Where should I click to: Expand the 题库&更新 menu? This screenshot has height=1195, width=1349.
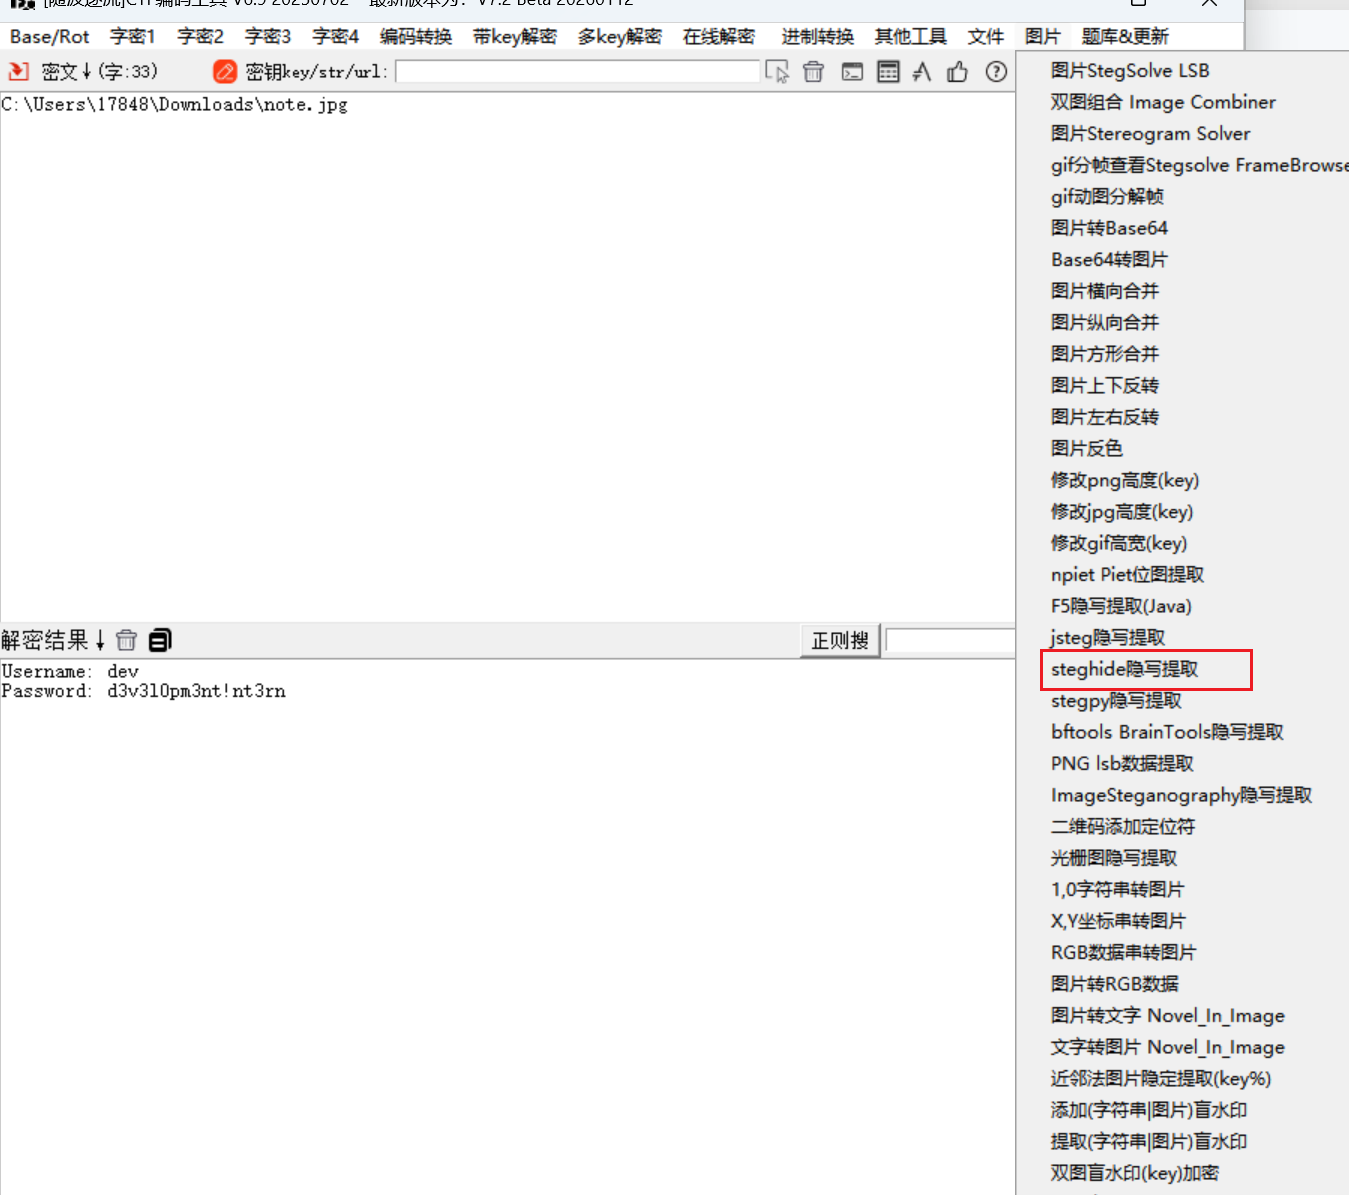[1125, 37]
